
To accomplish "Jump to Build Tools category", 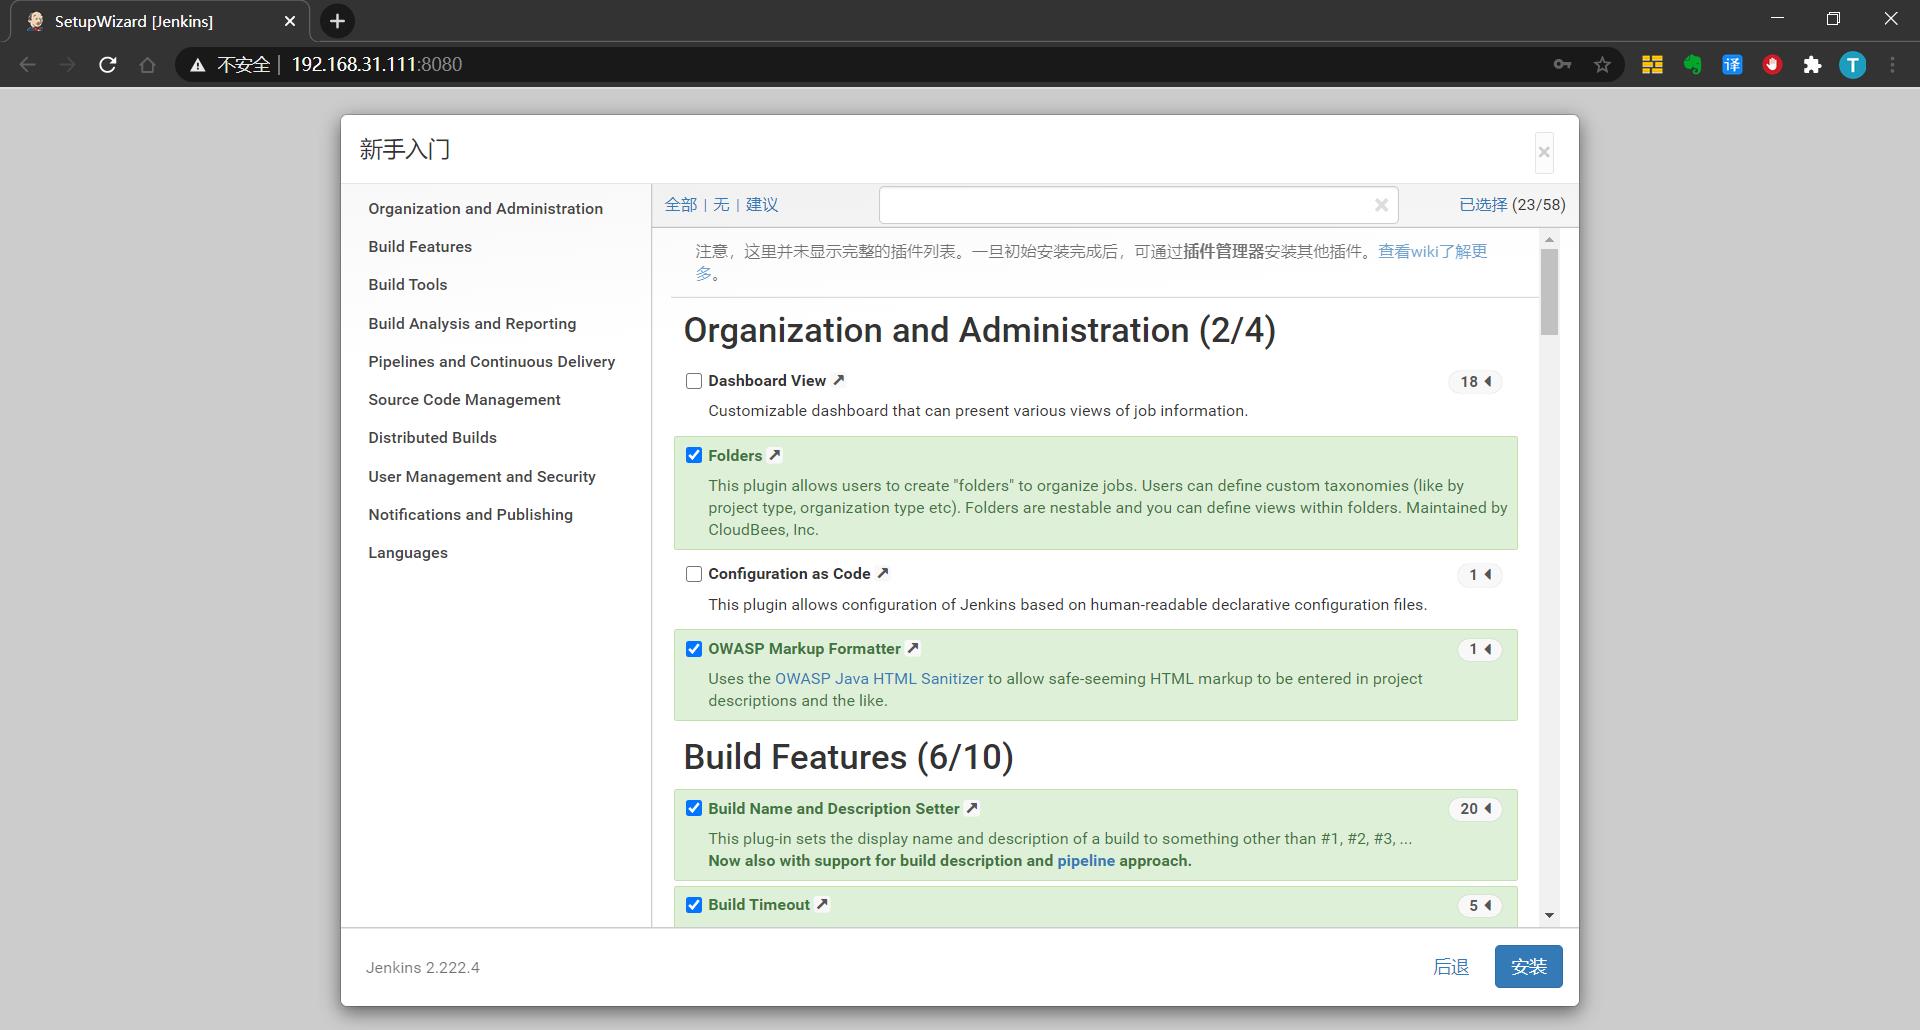I will 408,284.
